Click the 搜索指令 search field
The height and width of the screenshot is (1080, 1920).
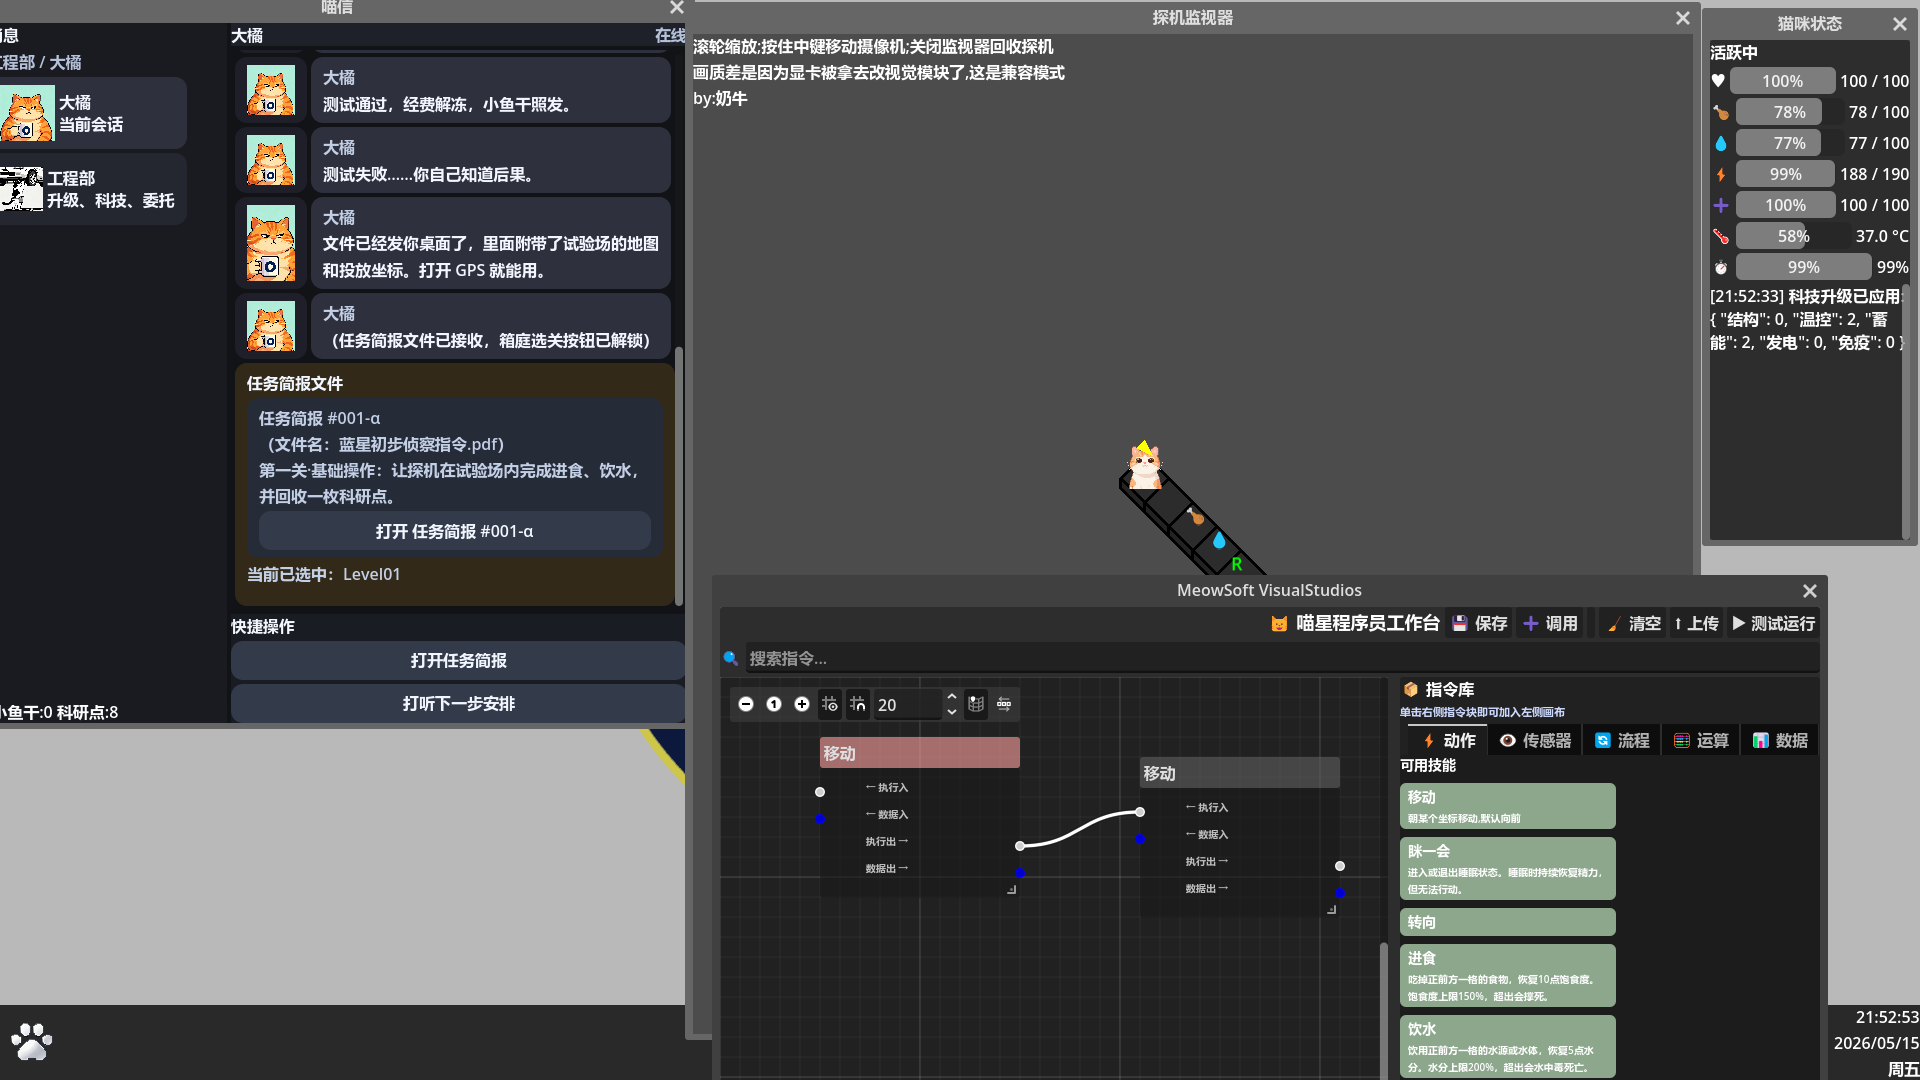click(1281, 658)
